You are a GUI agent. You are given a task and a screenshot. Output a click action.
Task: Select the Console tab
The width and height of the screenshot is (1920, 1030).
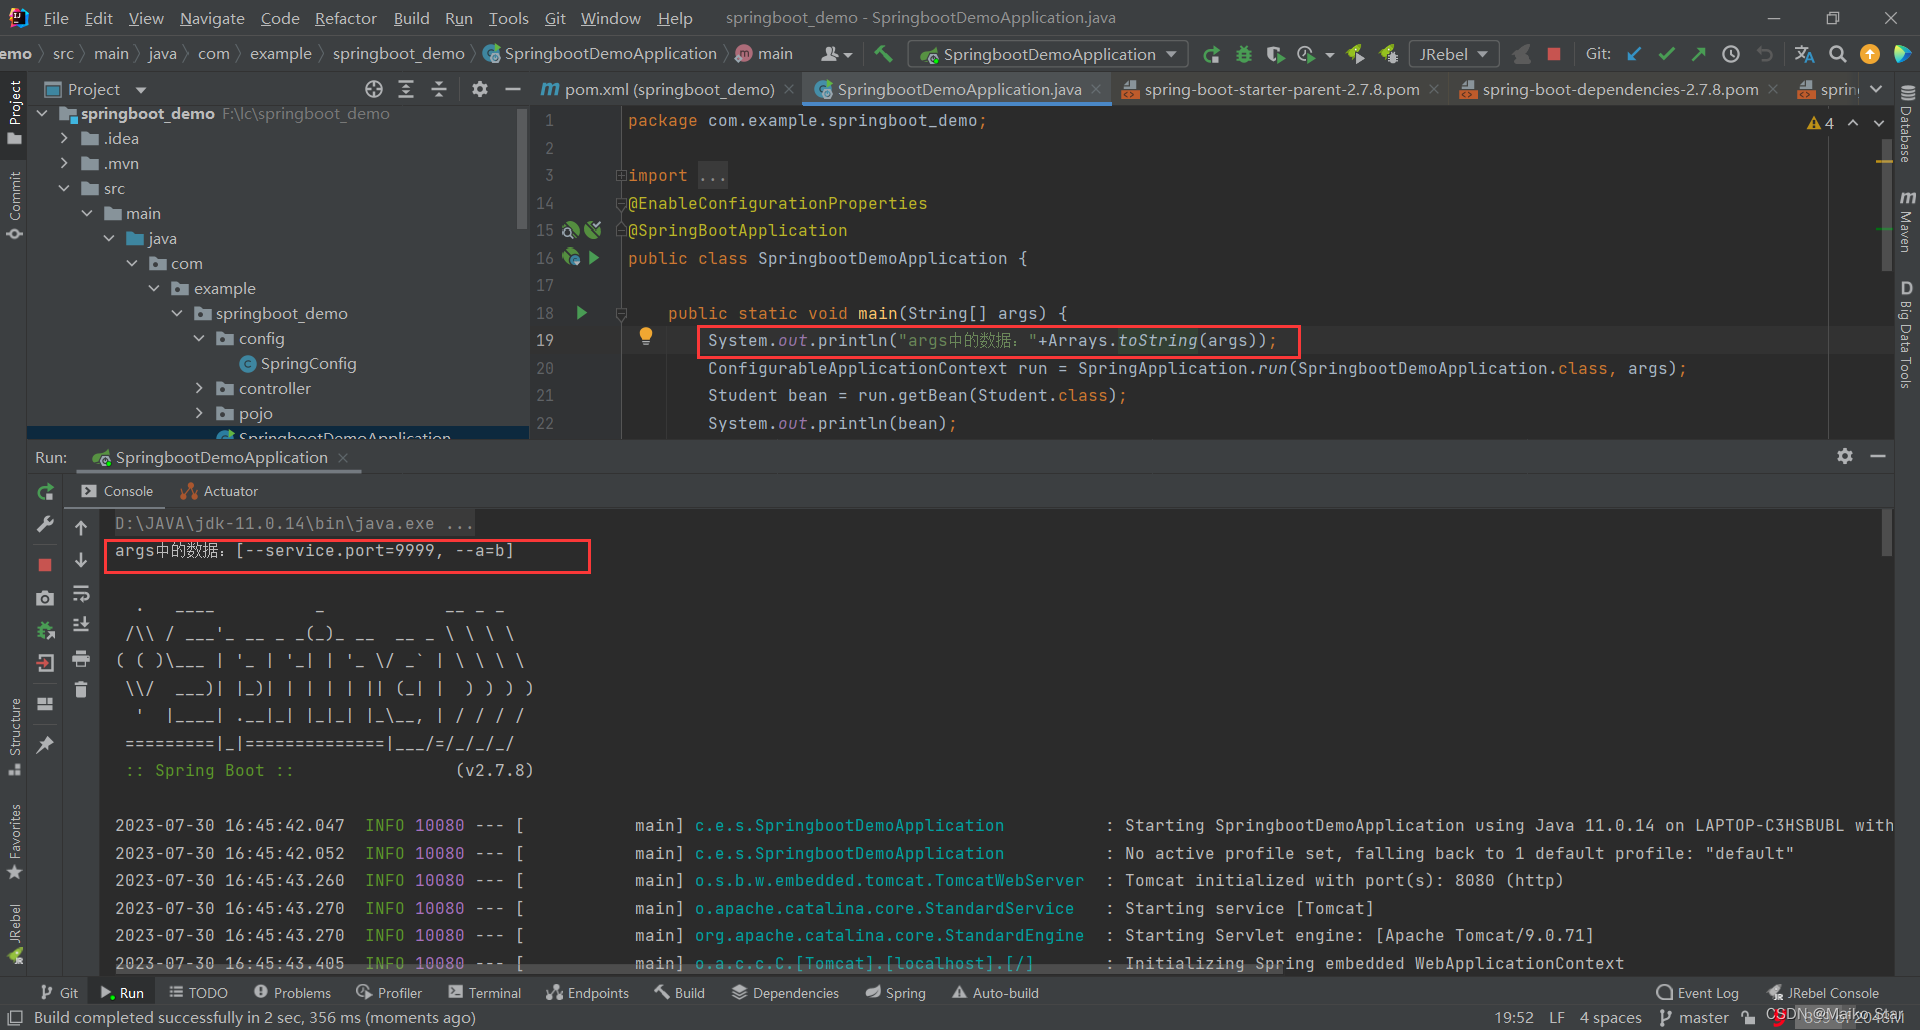[117, 491]
